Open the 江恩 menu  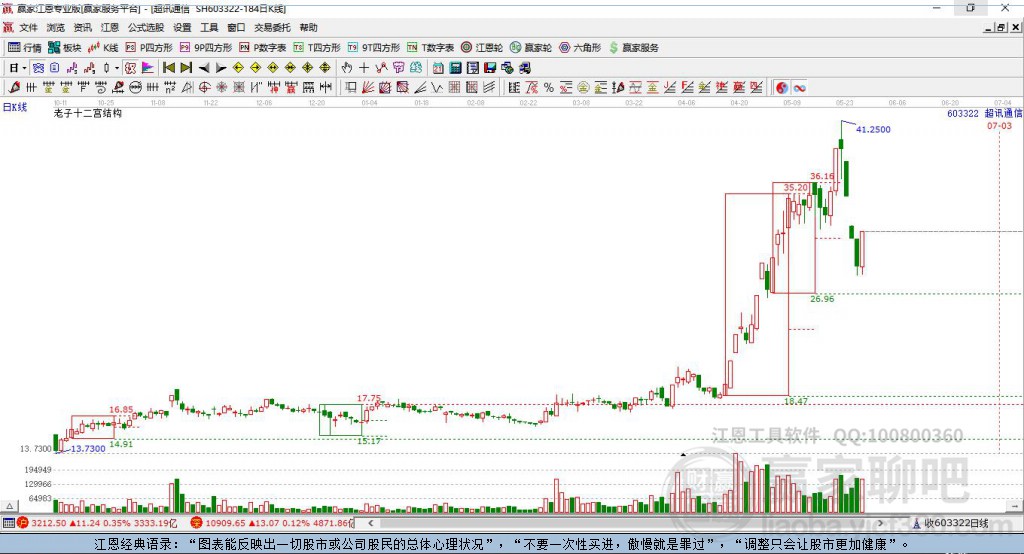[110, 27]
